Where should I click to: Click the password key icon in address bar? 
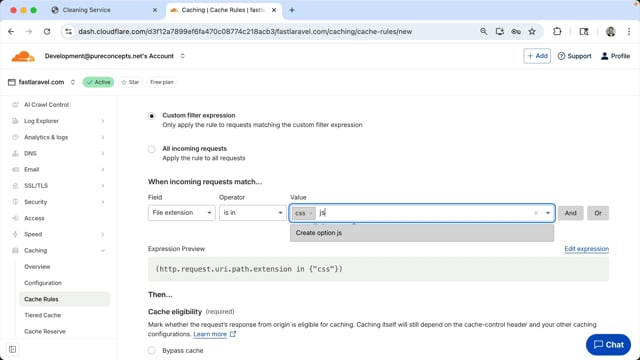516,31
